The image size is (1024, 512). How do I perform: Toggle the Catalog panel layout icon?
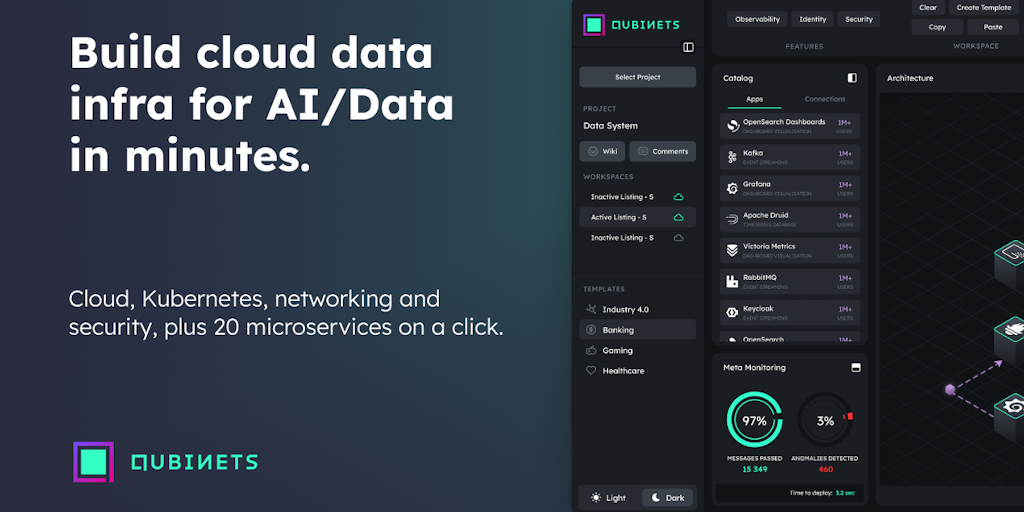[852, 78]
